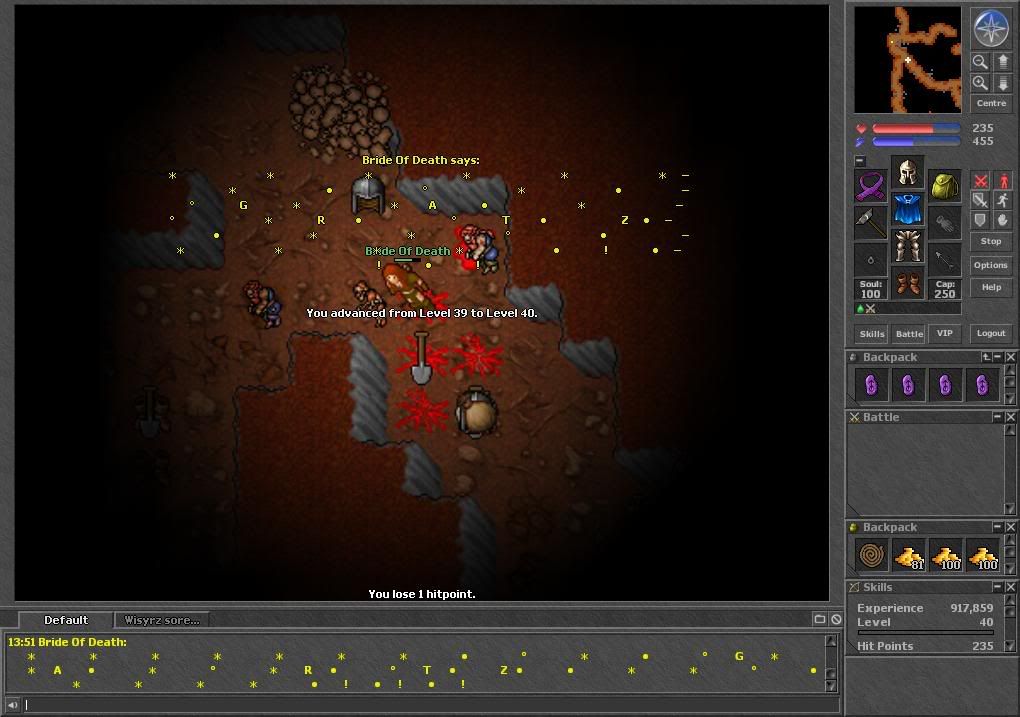Click Battle window scroll-down arrow
This screenshot has height=717, width=1020.
point(1010,509)
